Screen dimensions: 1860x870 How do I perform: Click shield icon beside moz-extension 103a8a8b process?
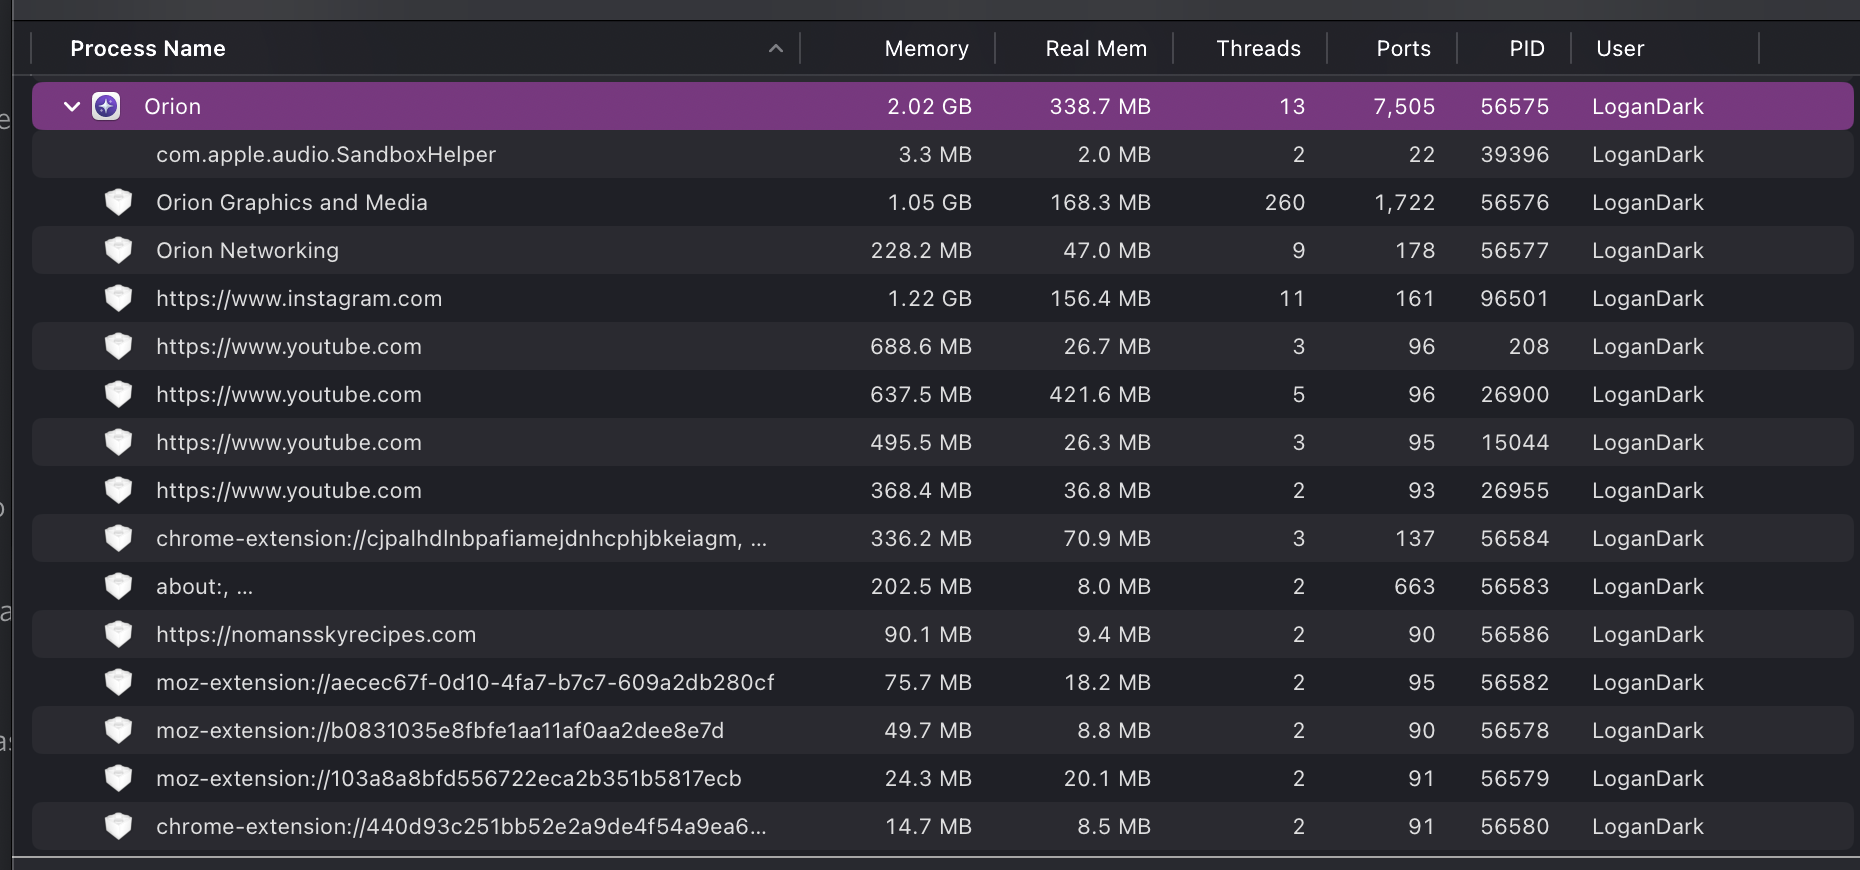click(118, 778)
